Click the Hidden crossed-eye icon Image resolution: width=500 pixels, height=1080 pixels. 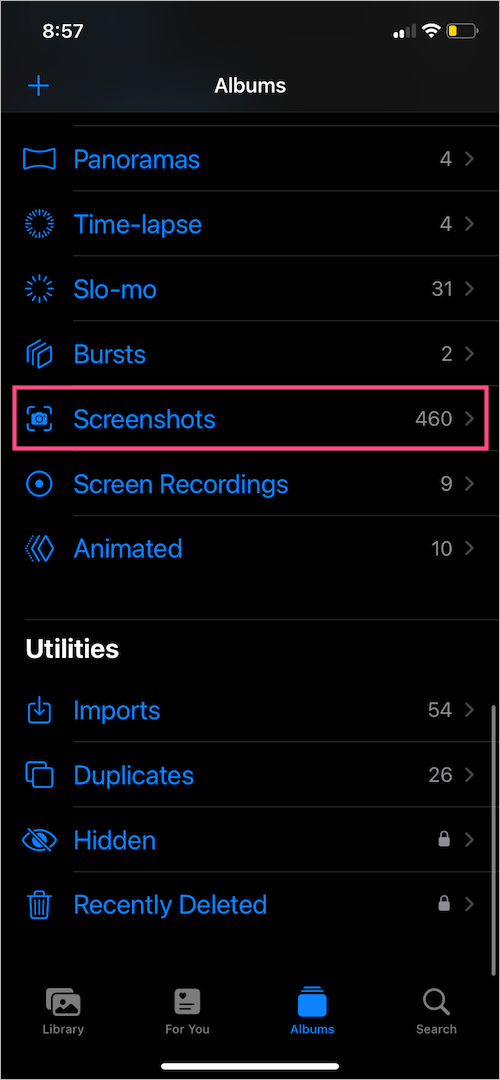pos(39,840)
